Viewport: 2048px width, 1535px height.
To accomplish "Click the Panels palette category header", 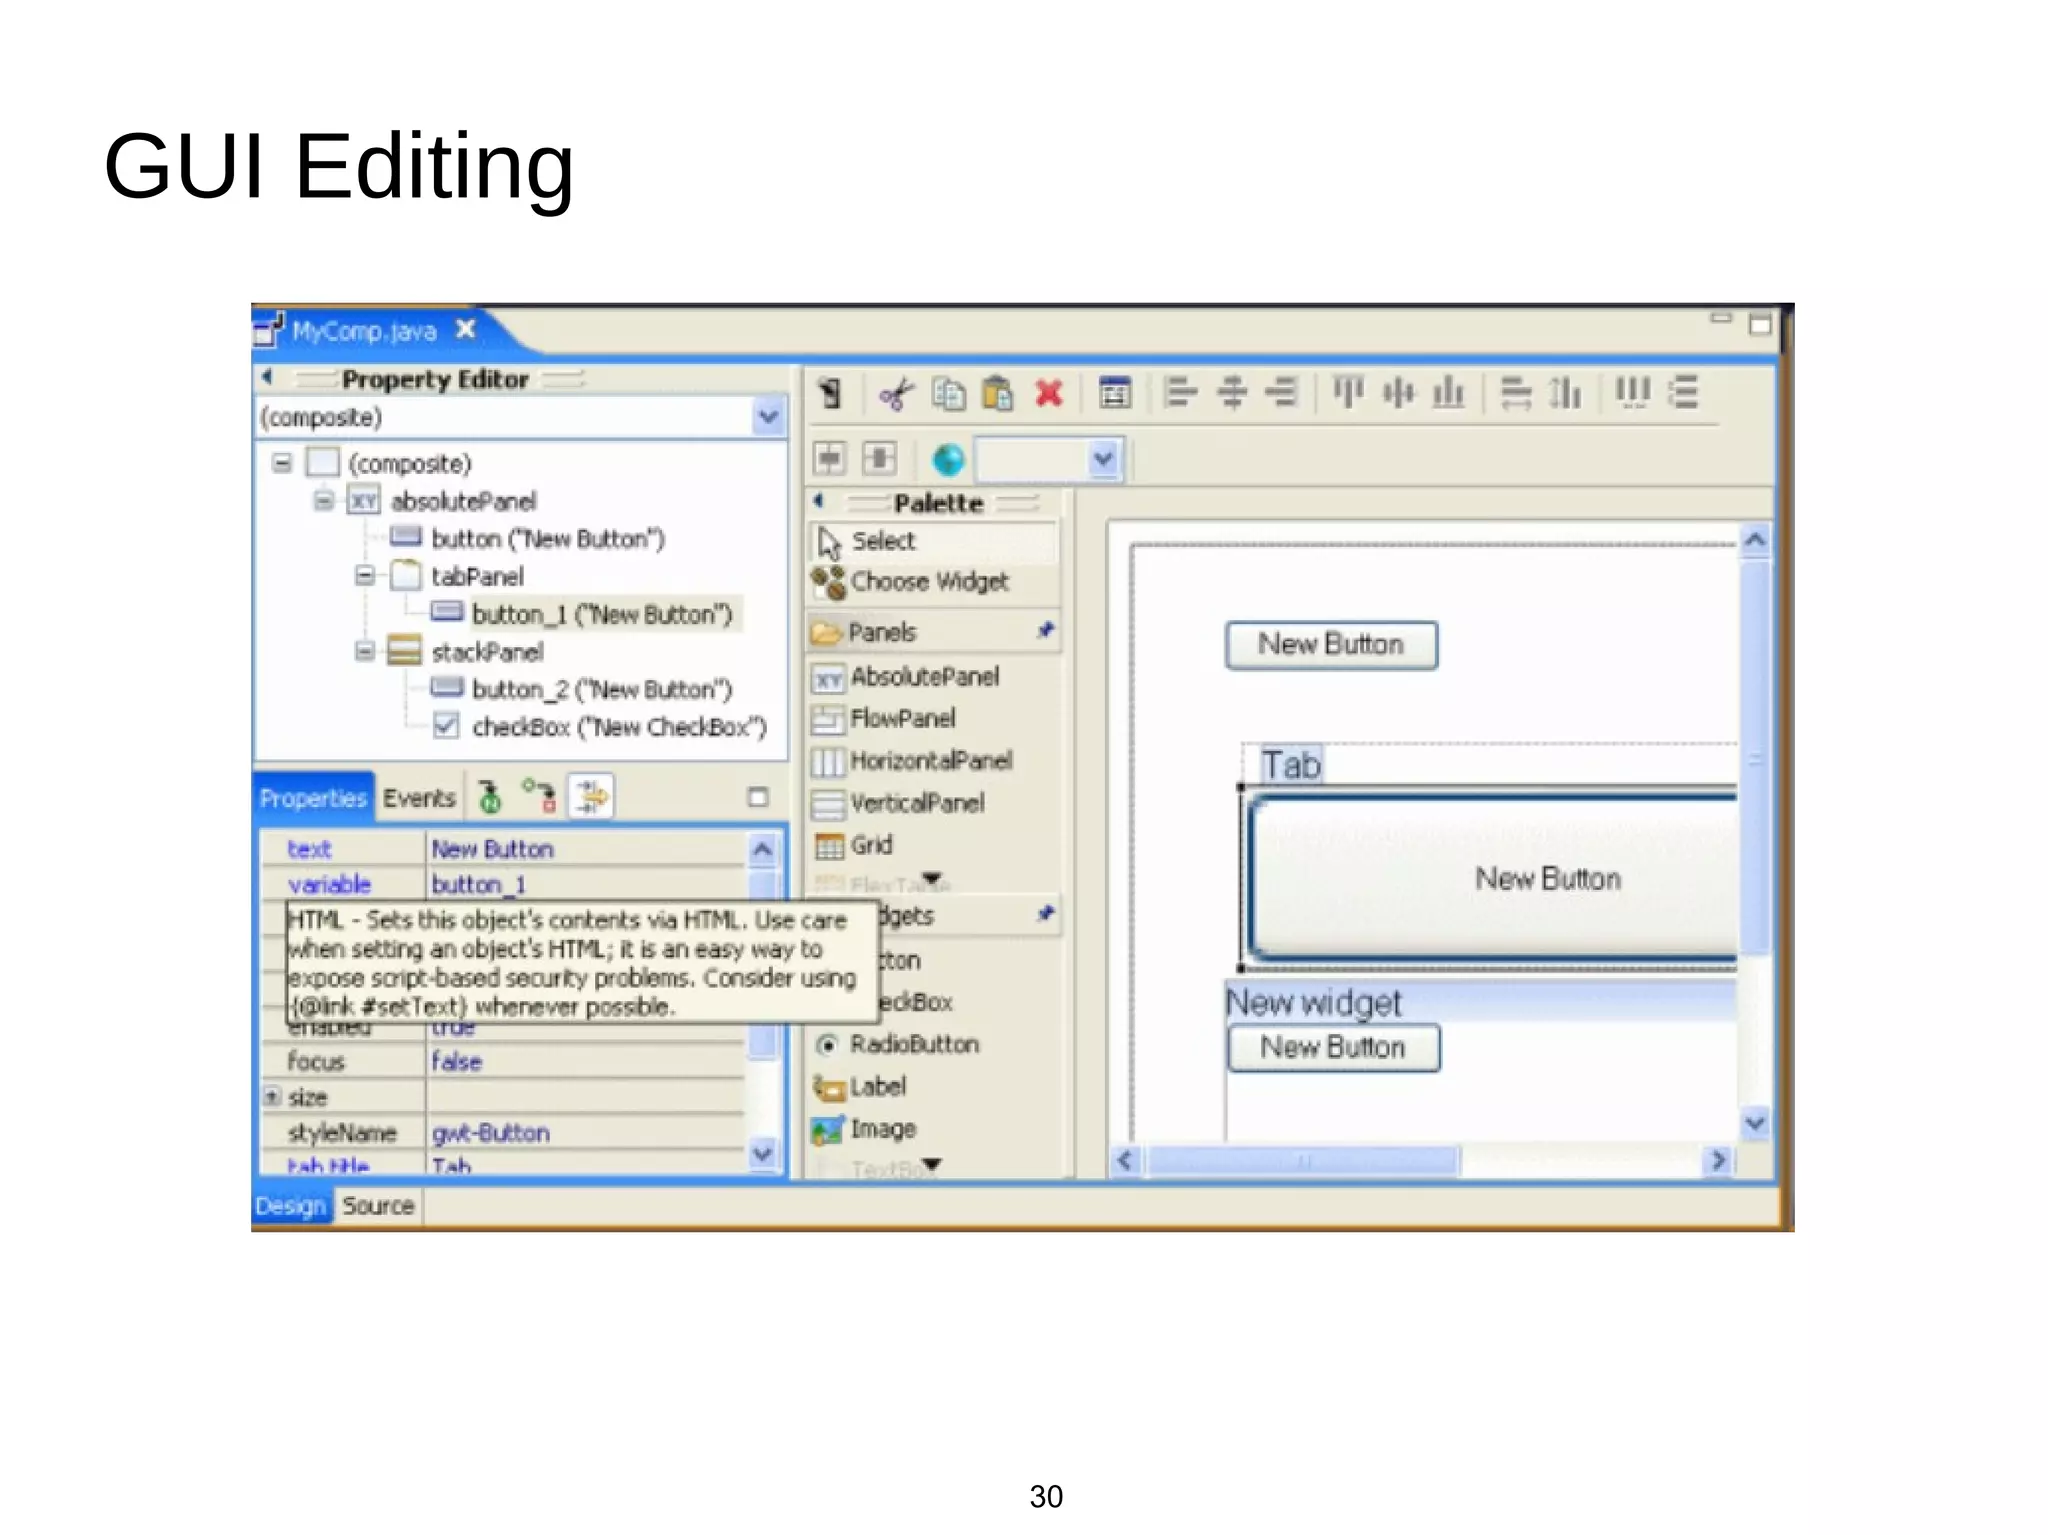I will (934, 632).
